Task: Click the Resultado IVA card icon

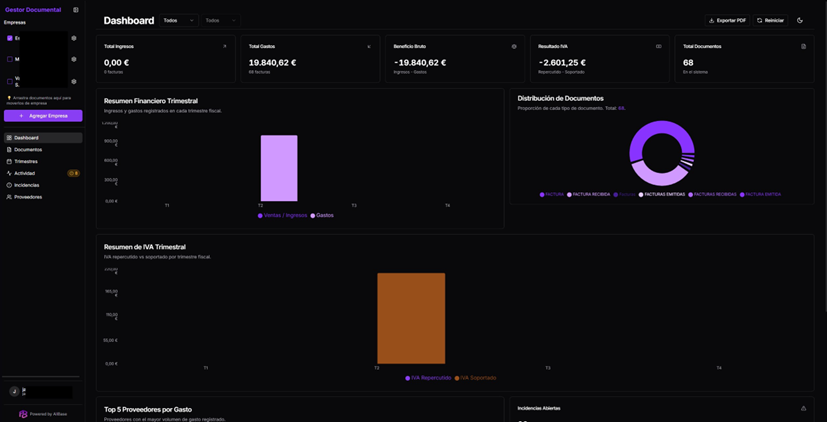Action: pyautogui.click(x=658, y=46)
